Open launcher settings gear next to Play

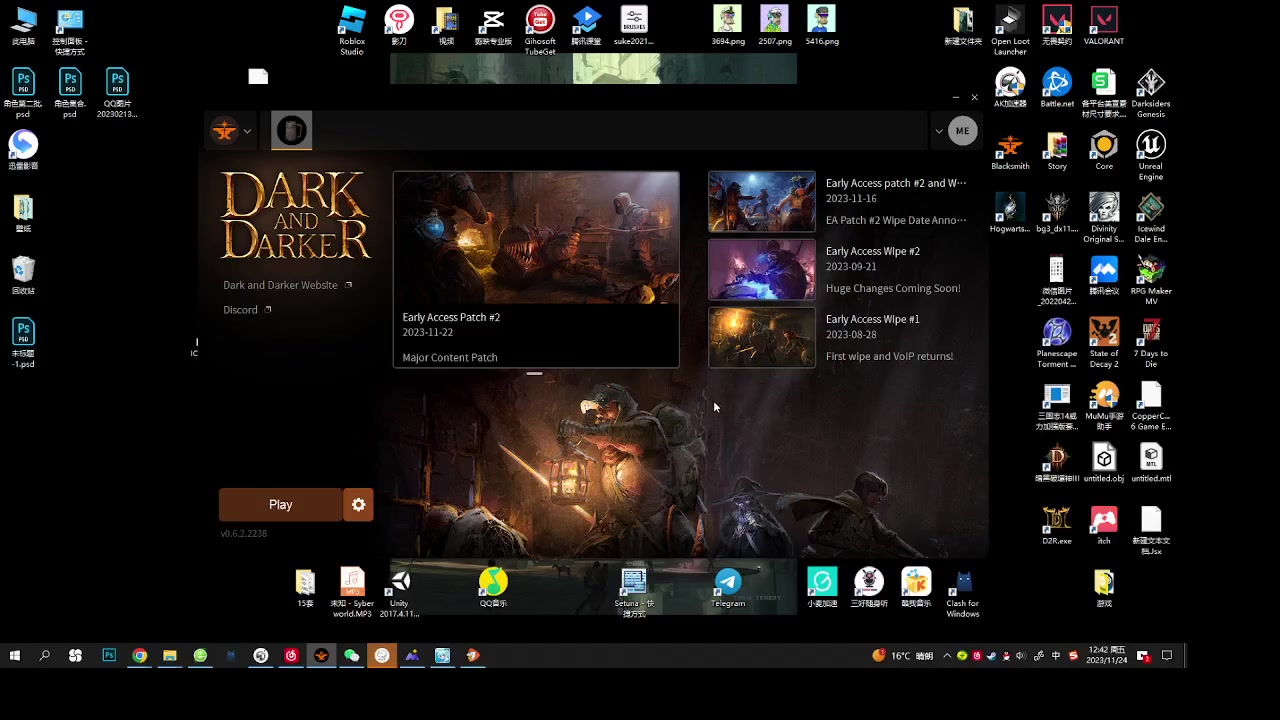[x=358, y=505]
